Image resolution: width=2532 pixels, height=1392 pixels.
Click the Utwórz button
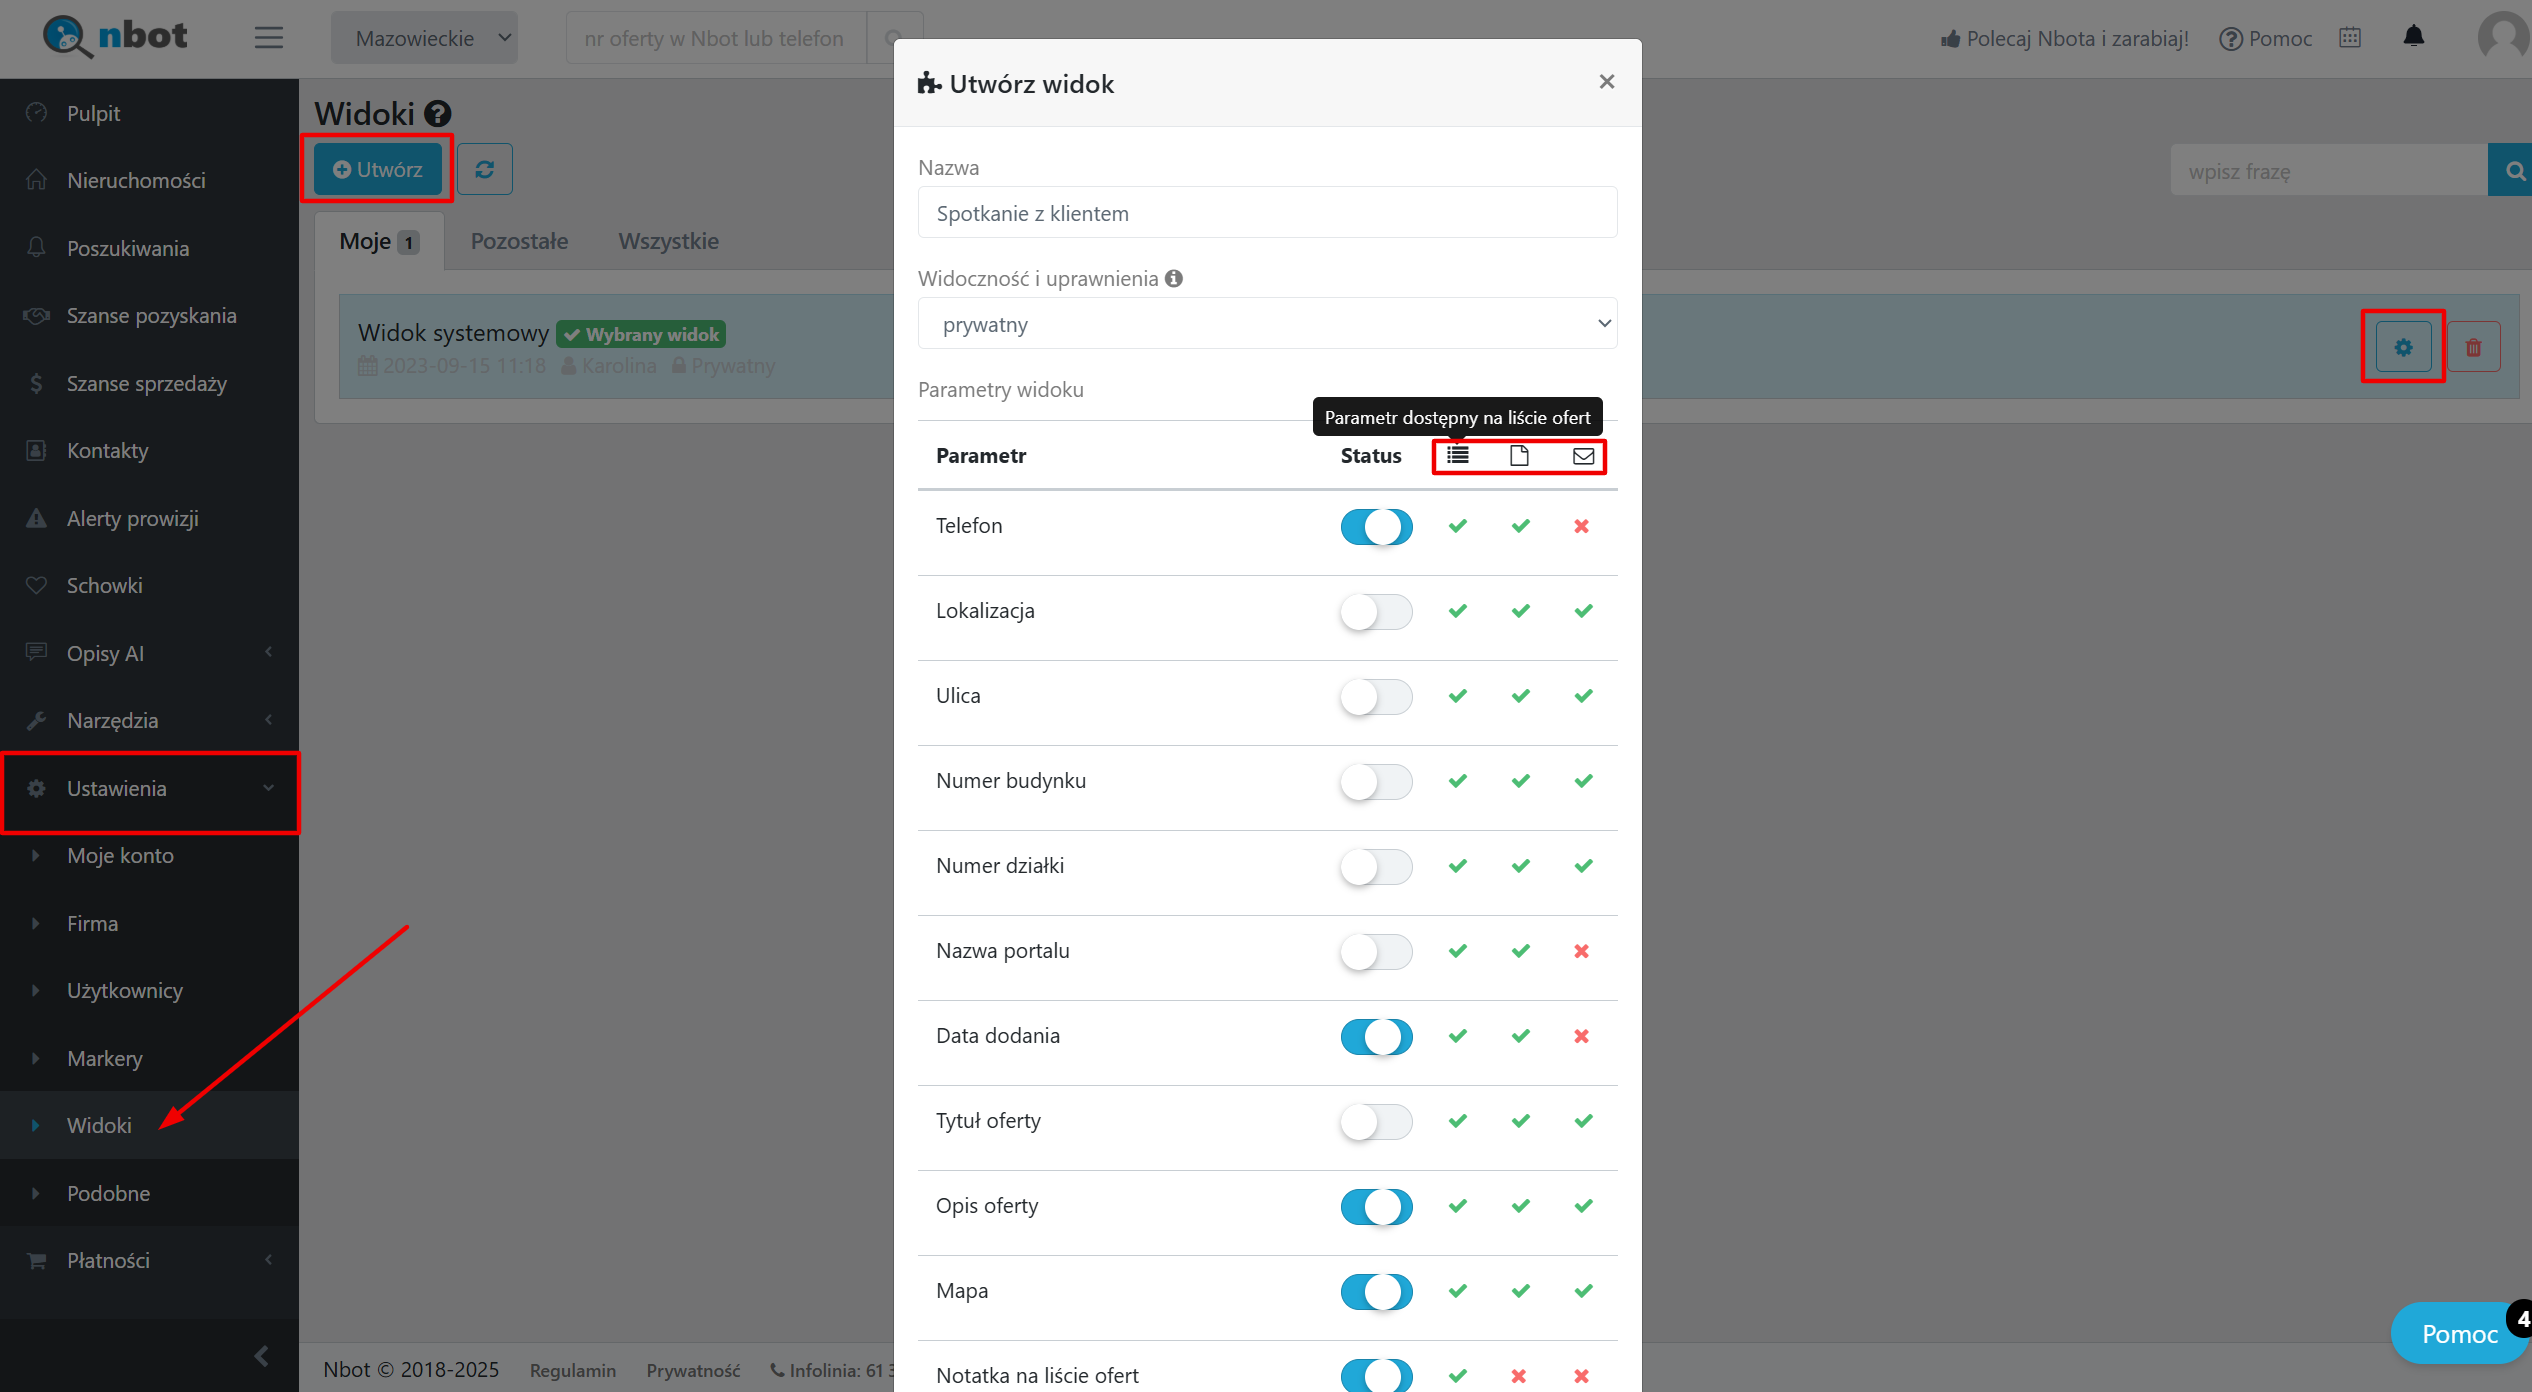(378, 170)
